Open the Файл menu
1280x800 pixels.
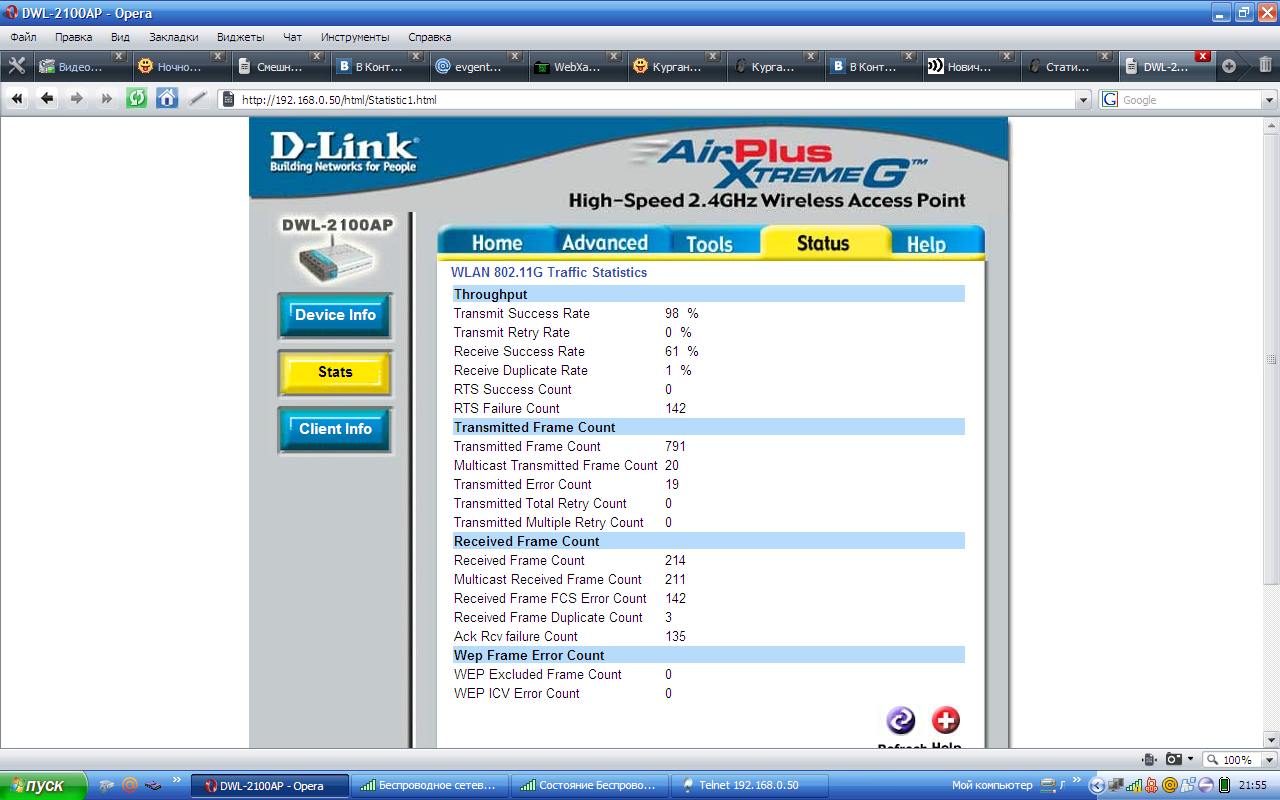click(23, 37)
